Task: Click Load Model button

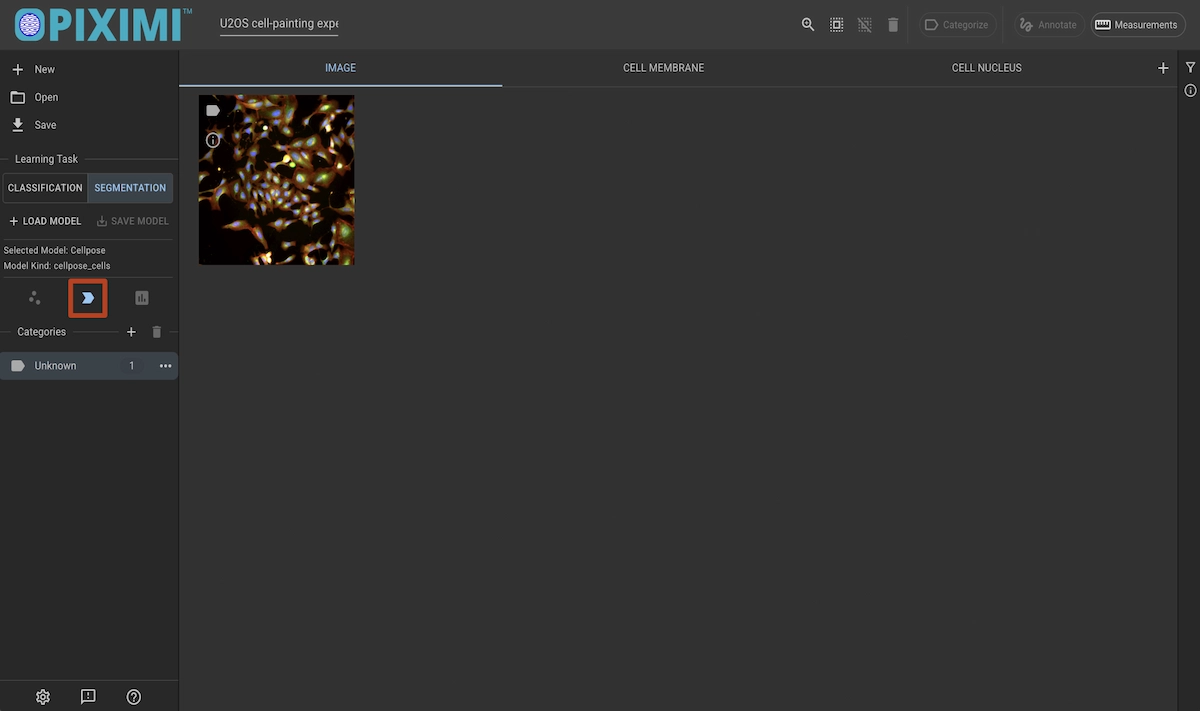Action: click(x=46, y=221)
